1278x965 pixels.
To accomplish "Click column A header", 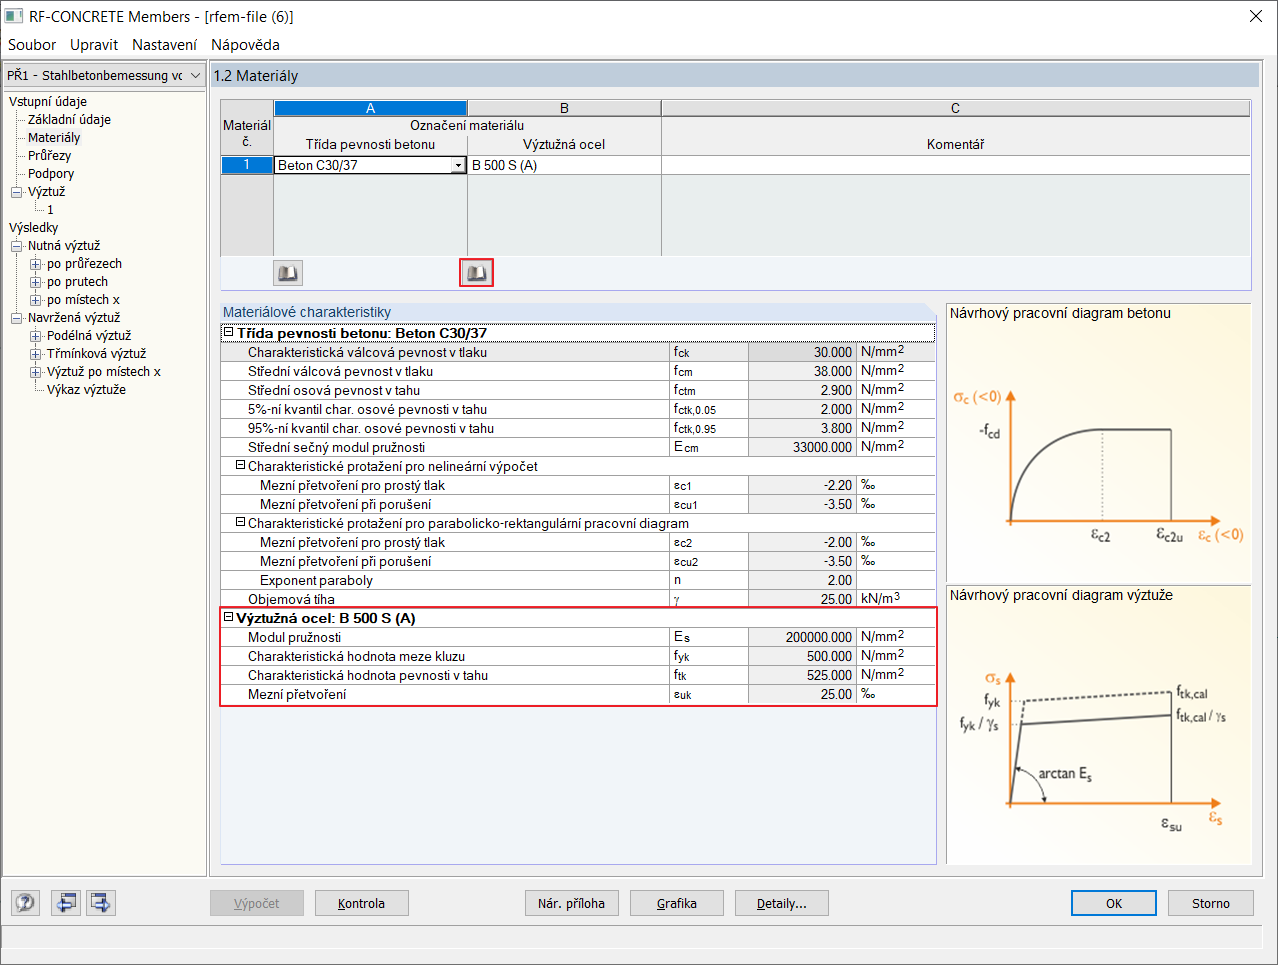I will point(370,108).
